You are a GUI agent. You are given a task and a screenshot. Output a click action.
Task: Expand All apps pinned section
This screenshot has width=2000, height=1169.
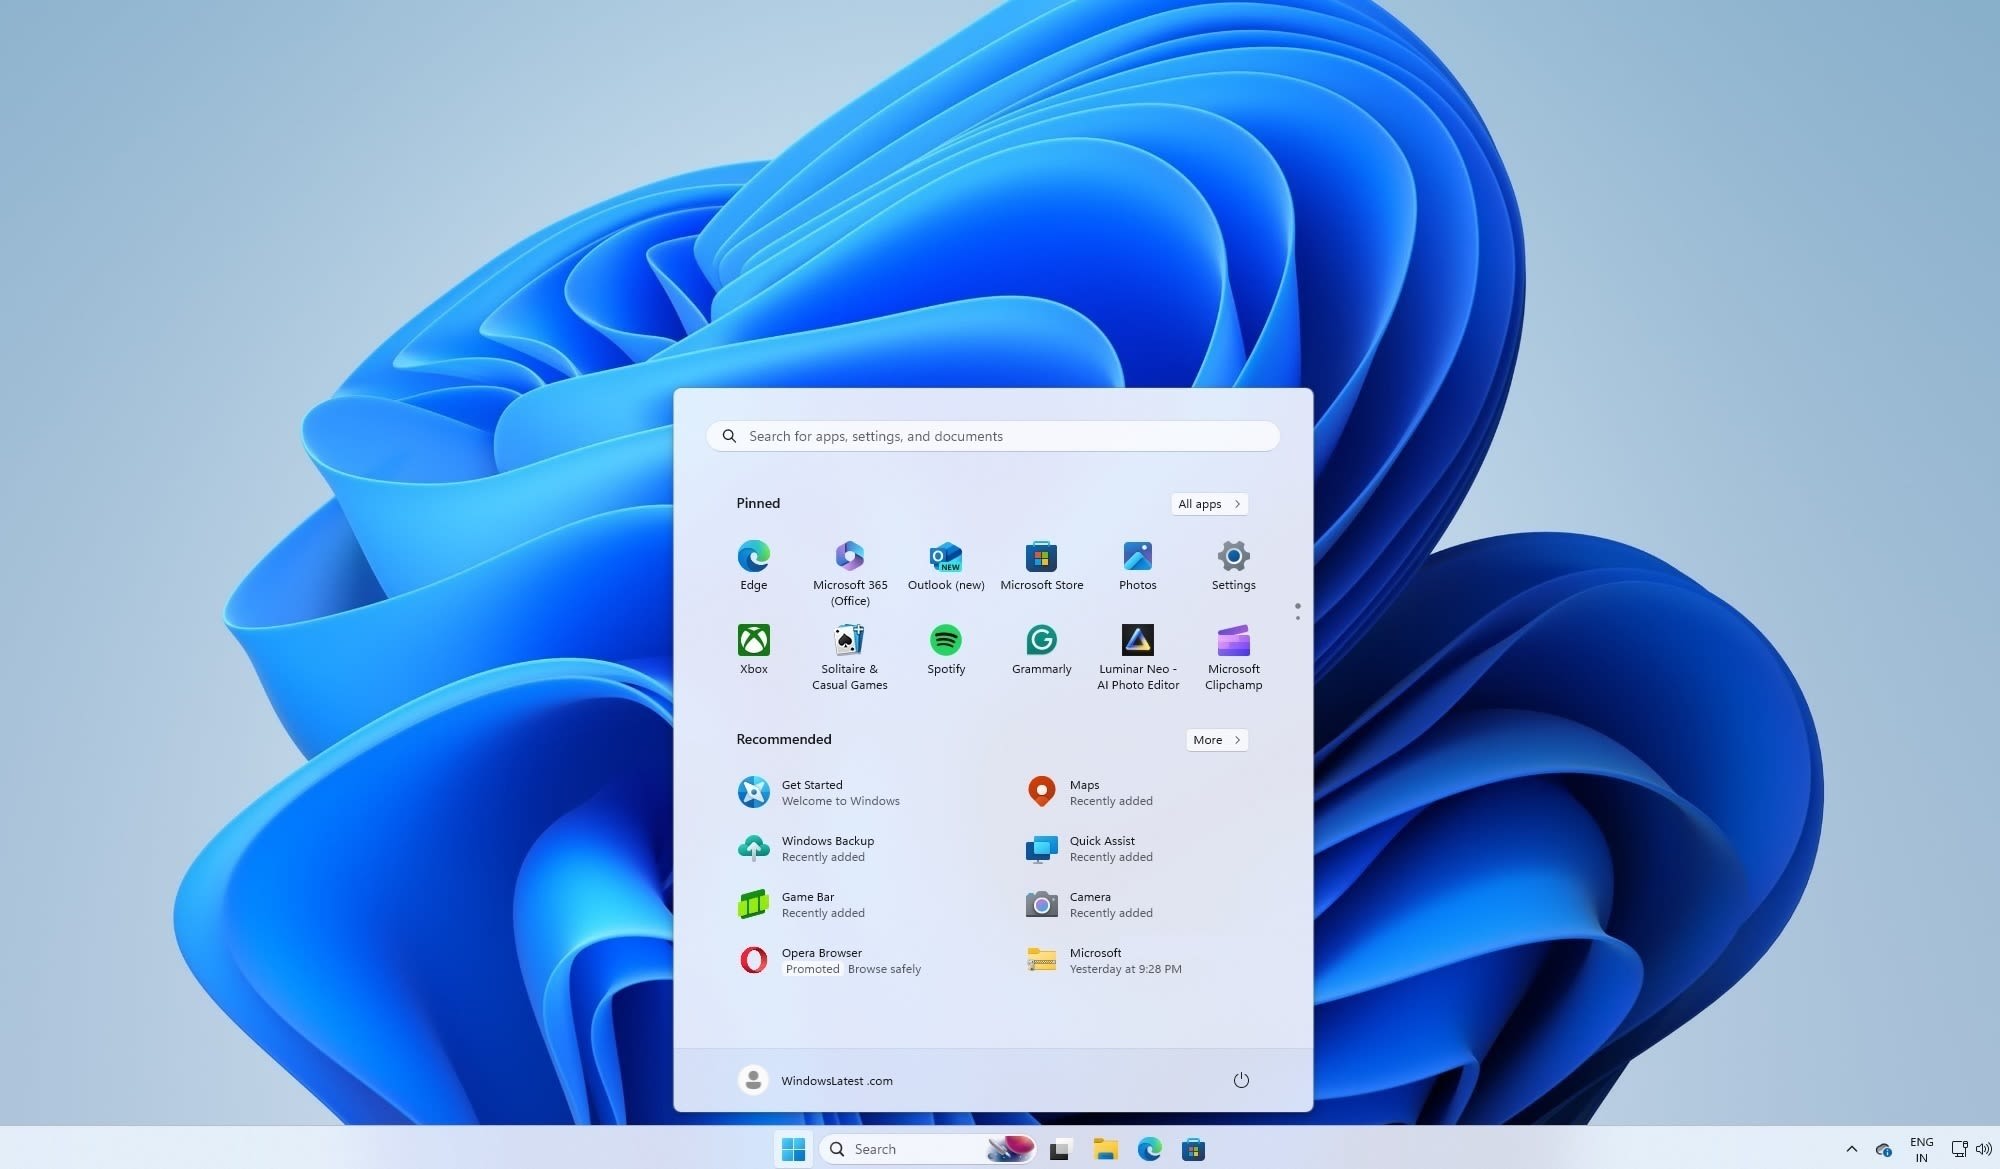1208,504
